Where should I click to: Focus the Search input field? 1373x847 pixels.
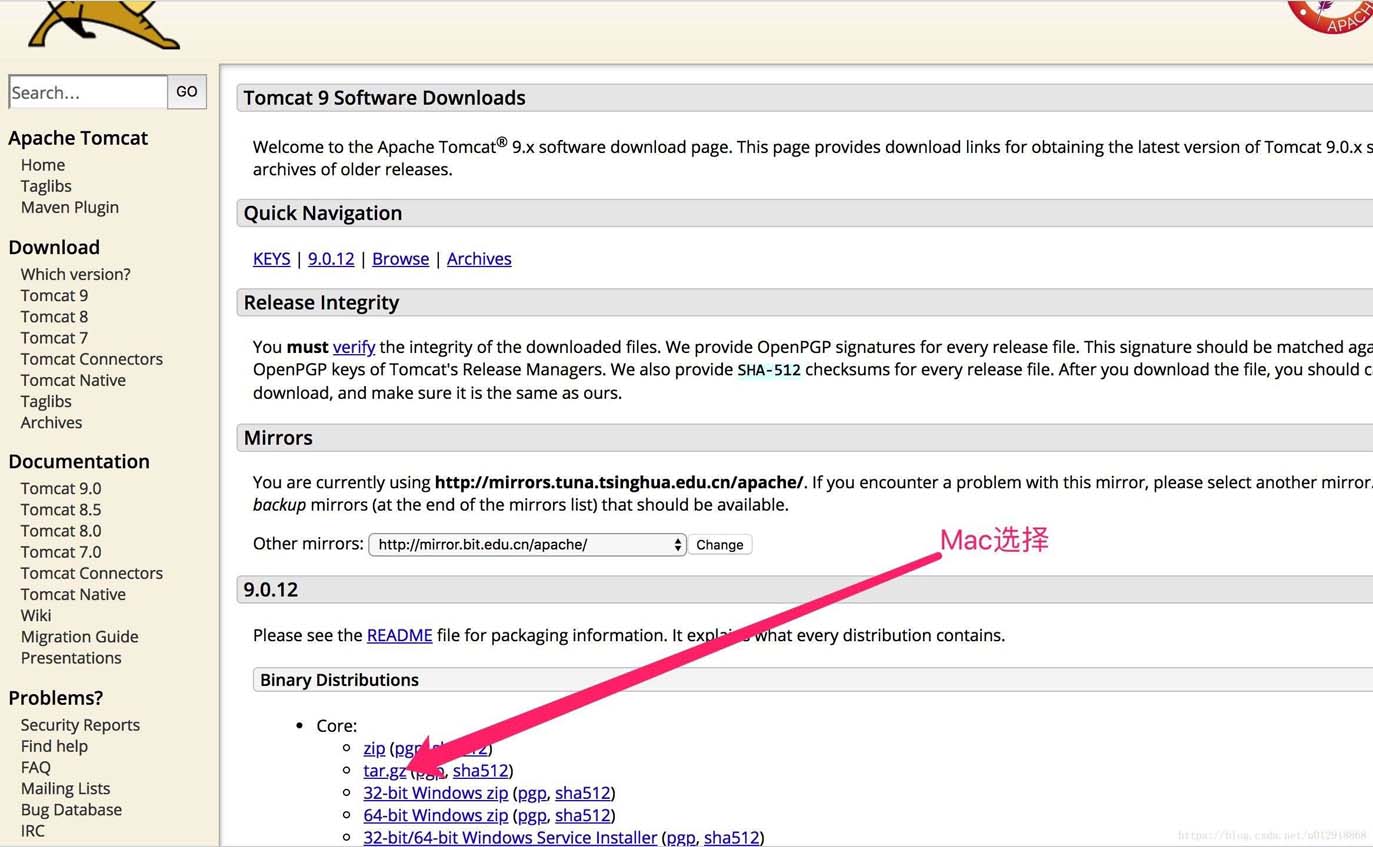pyautogui.click(x=88, y=92)
